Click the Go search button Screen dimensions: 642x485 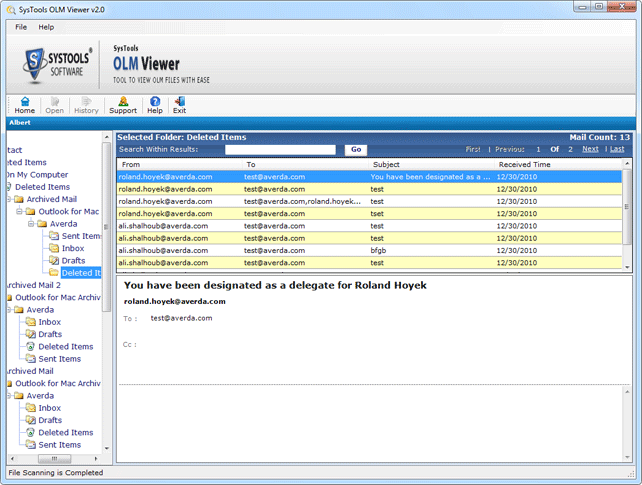356,149
